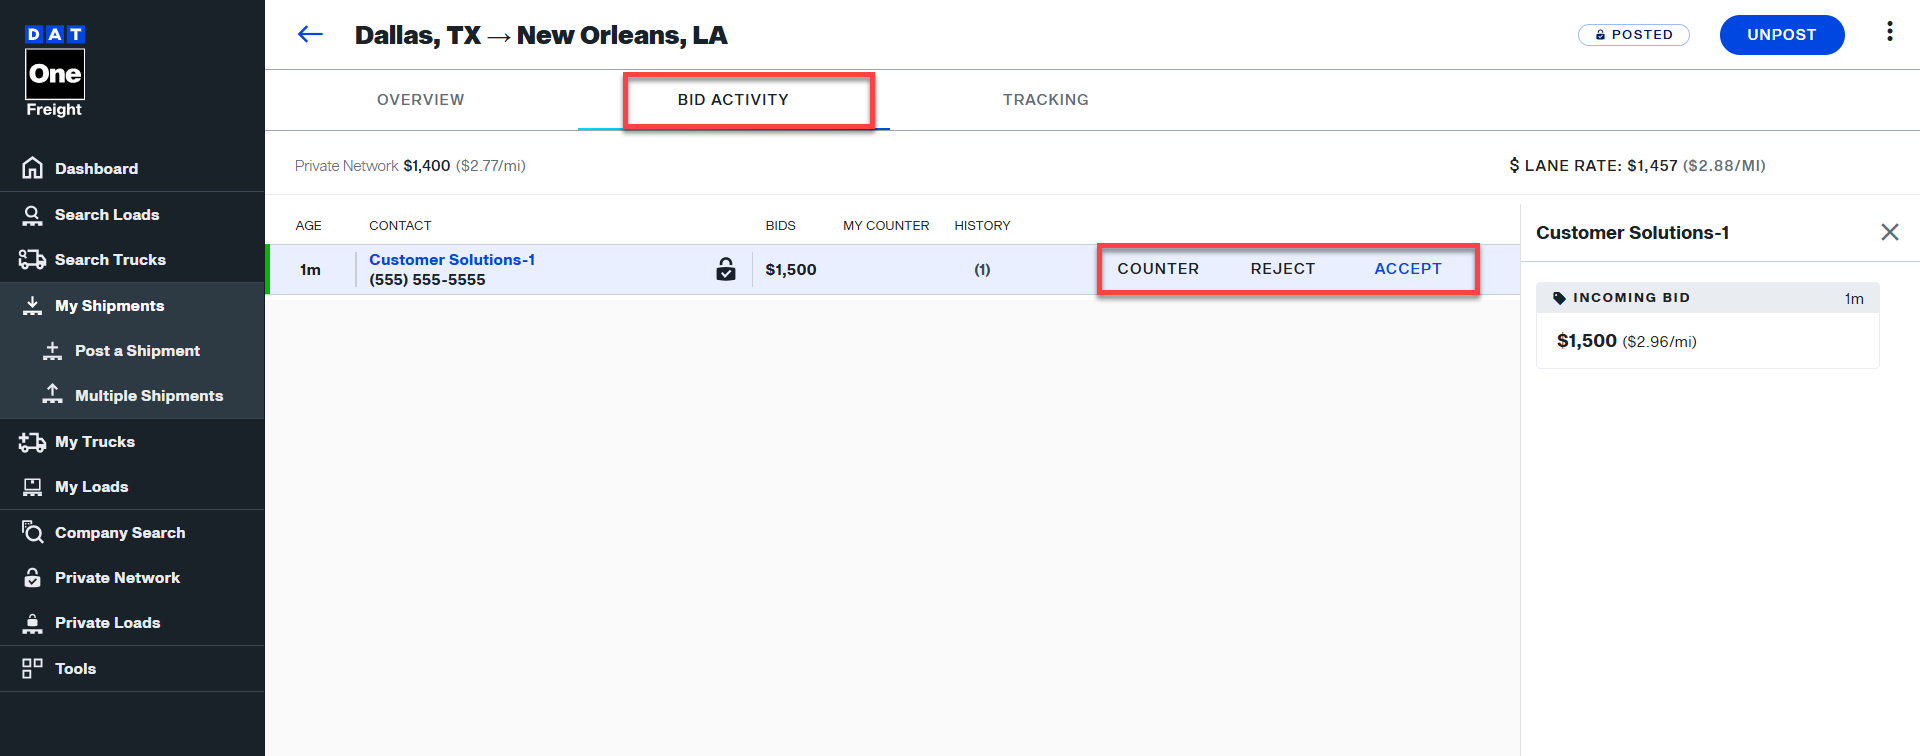Click the incoming bid tag icon
Screen dimensions: 1920x756
[1559, 298]
